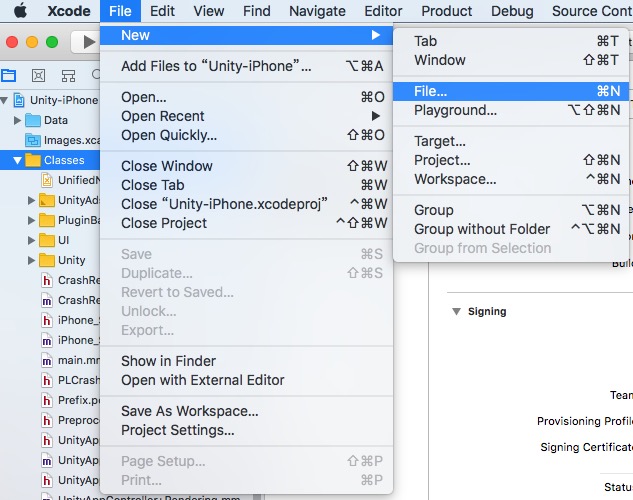Image resolution: width=633 pixels, height=500 pixels.
Task: Click the UnityAds folder icon
Action: coord(47,200)
